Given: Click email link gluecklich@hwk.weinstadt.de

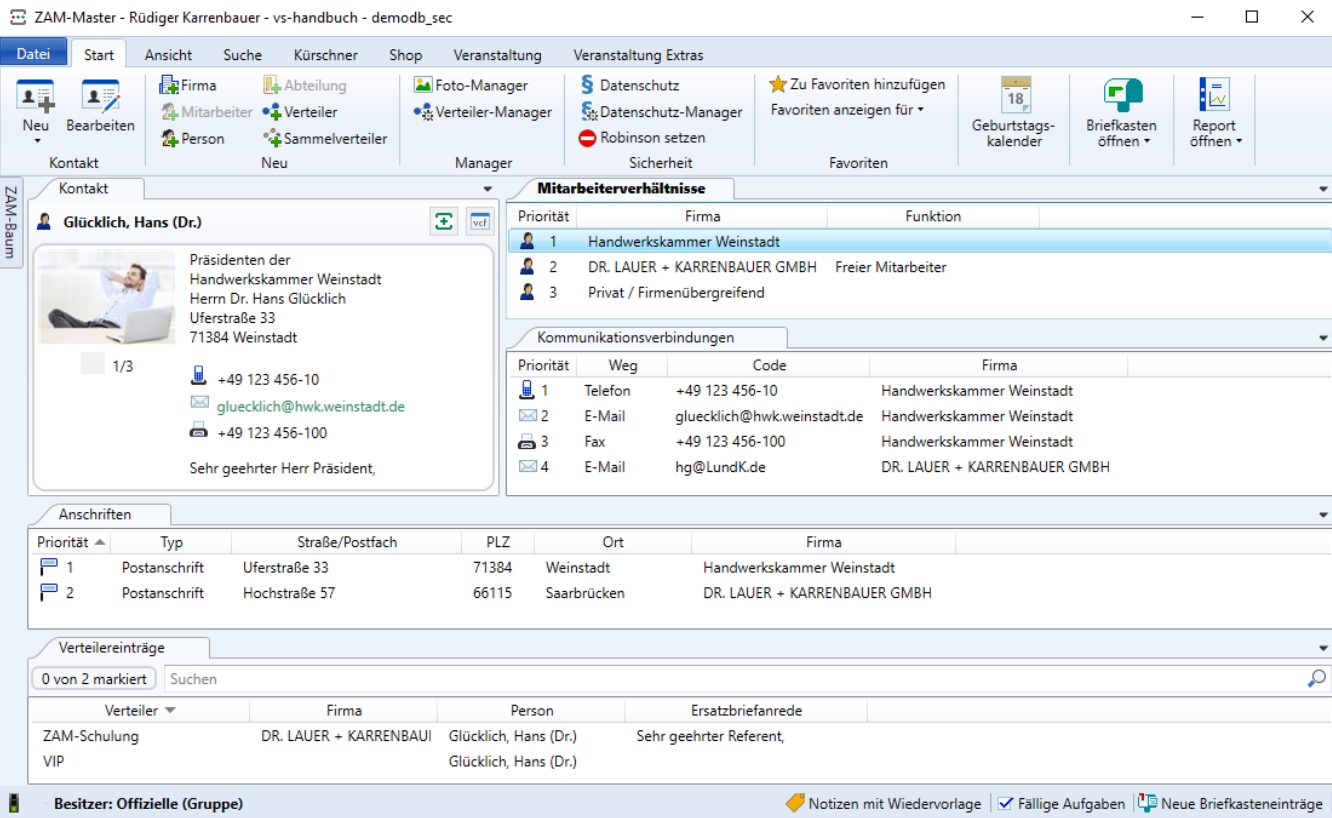Looking at the screenshot, I should tap(311, 407).
